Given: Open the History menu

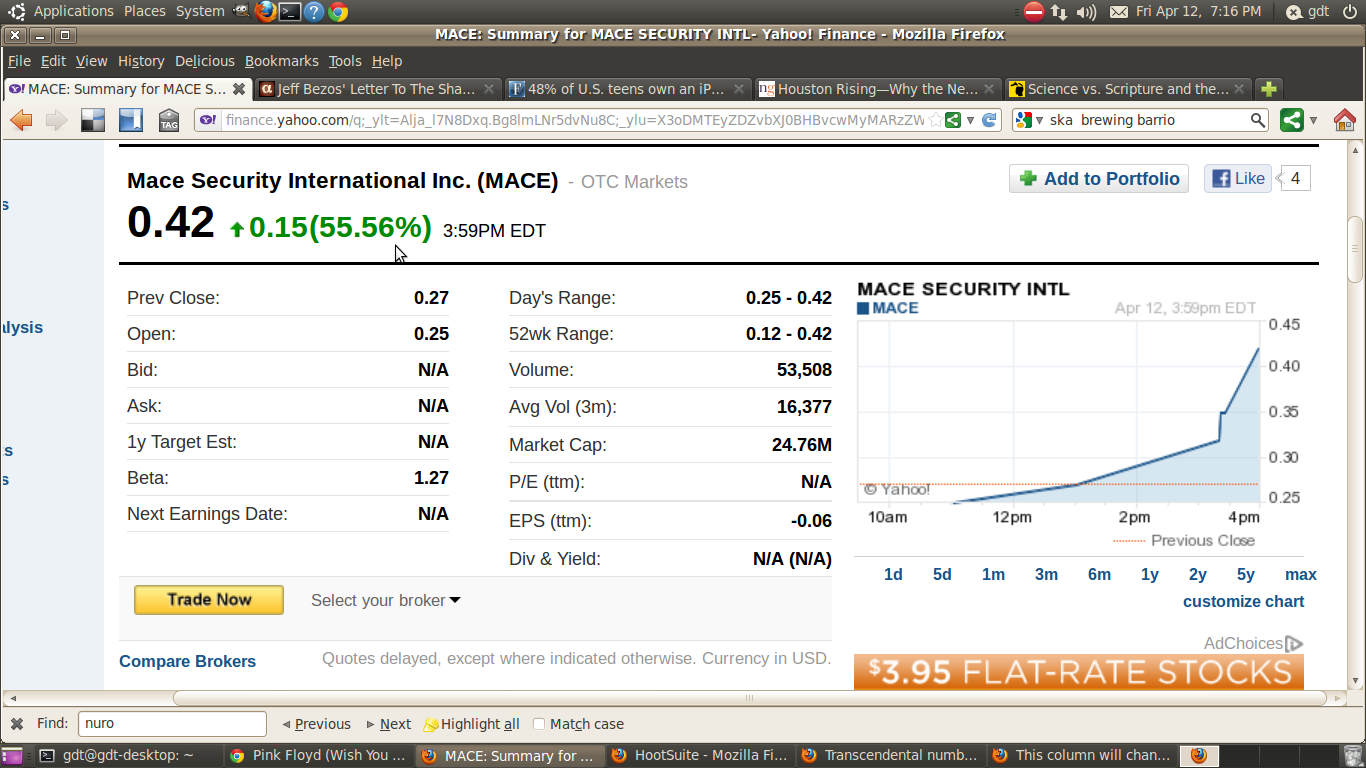Looking at the screenshot, I should click(x=141, y=61).
